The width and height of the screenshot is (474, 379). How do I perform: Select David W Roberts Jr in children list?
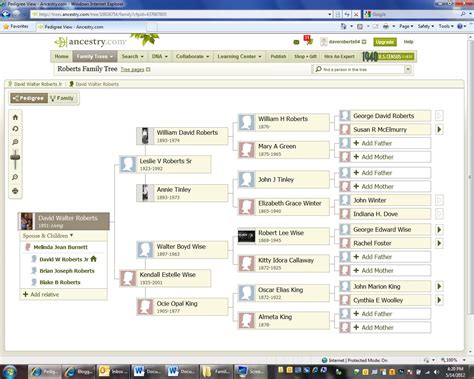64,259
